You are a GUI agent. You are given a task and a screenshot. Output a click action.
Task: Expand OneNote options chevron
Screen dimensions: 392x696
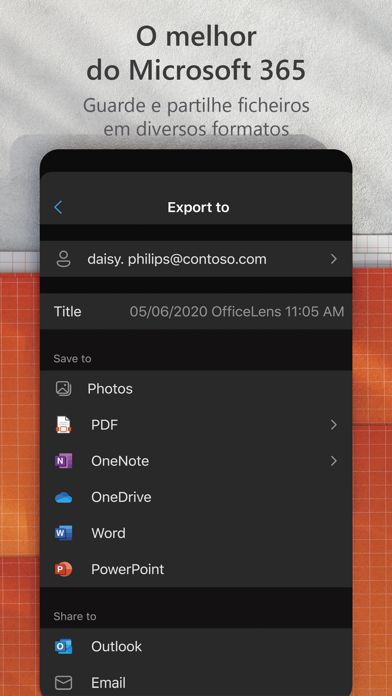pos(334,461)
